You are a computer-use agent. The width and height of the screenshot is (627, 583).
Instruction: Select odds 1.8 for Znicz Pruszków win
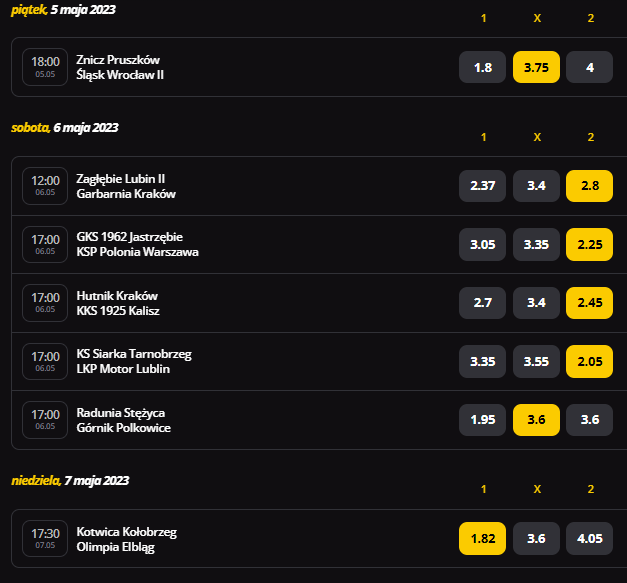tap(482, 67)
